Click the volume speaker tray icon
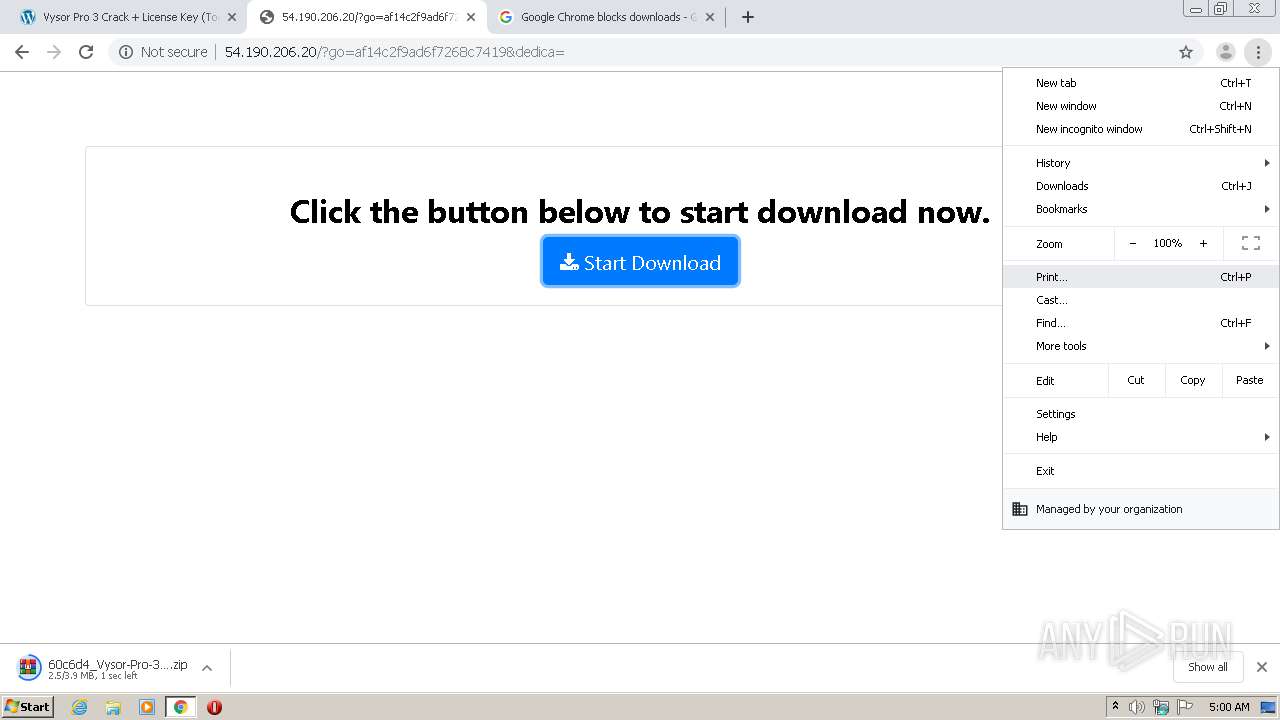Screen dimensions: 1280x720 (x=1137, y=707)
